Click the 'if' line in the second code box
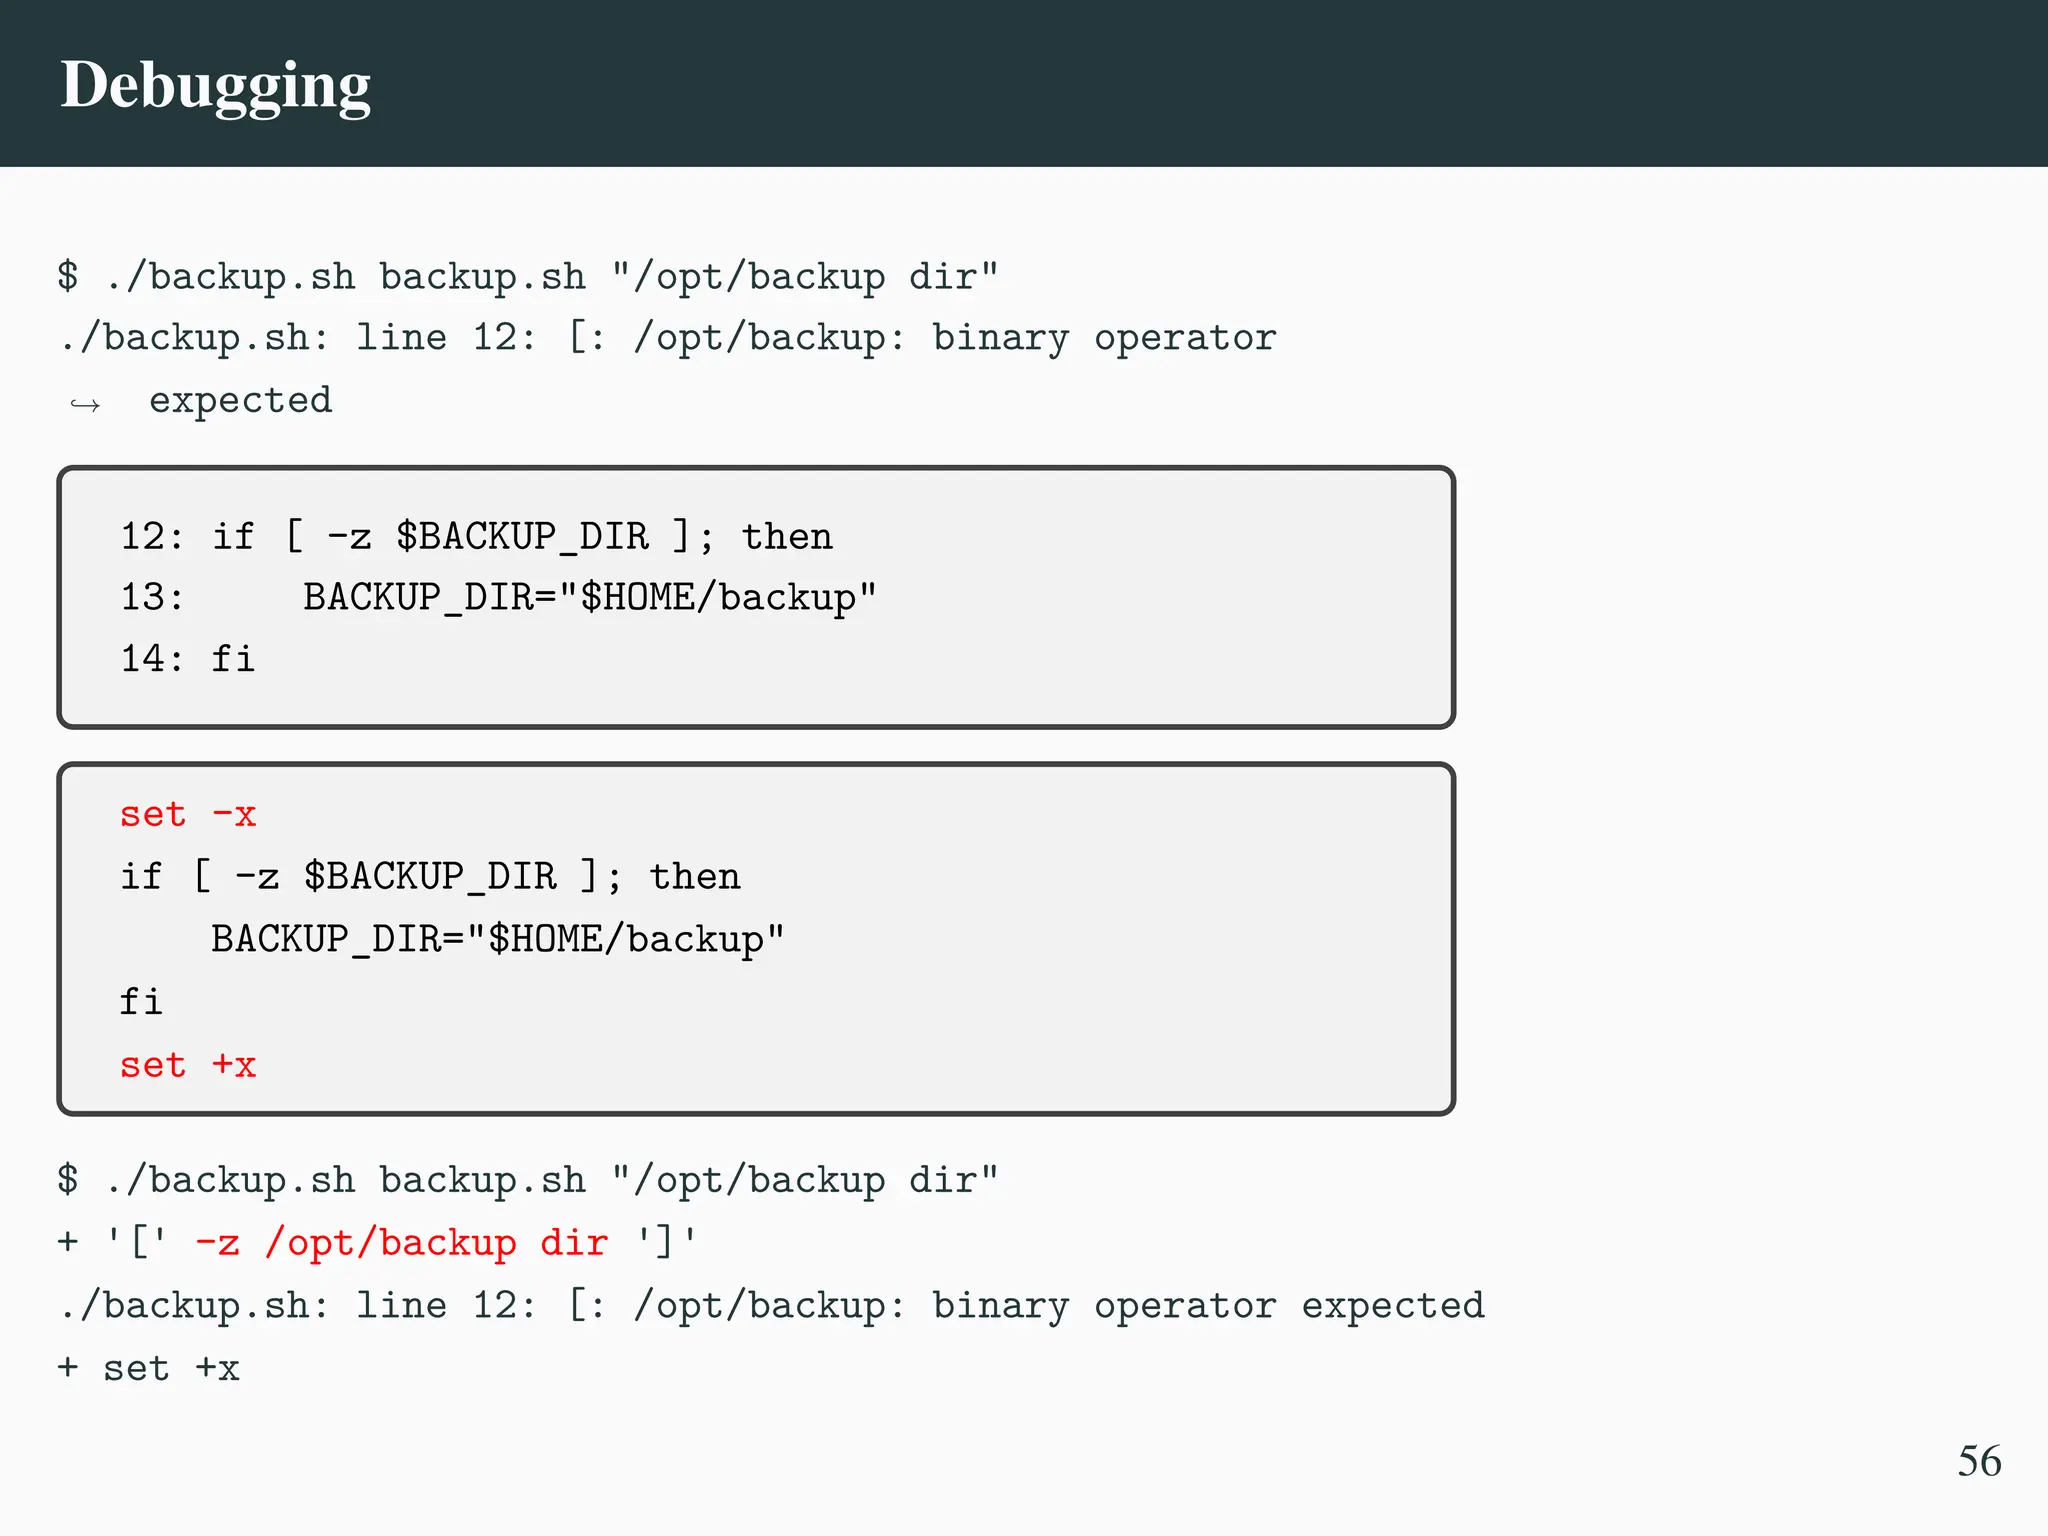 pos(430,877)
